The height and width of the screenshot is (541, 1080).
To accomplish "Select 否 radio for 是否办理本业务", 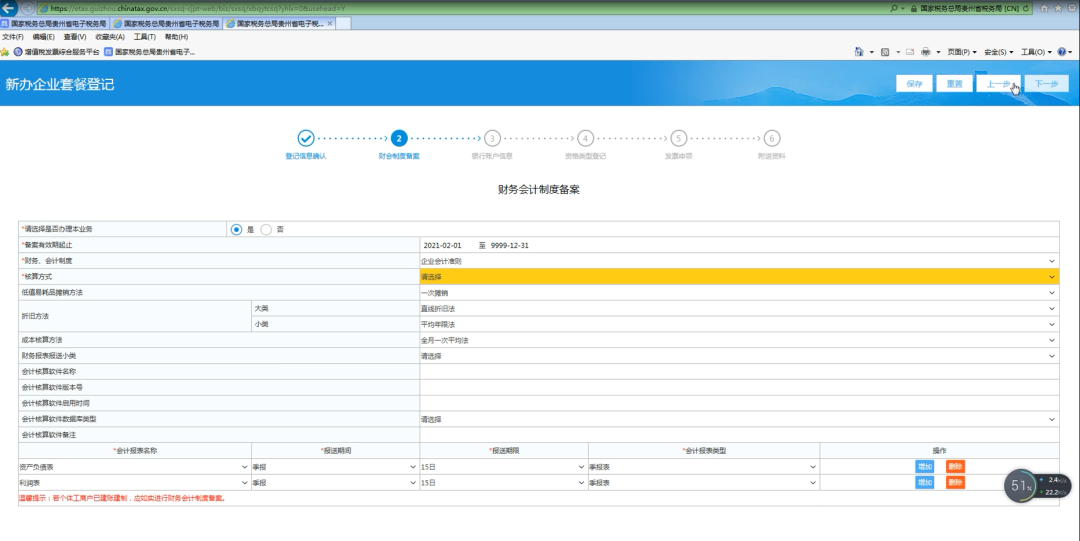I will (266, 229).
